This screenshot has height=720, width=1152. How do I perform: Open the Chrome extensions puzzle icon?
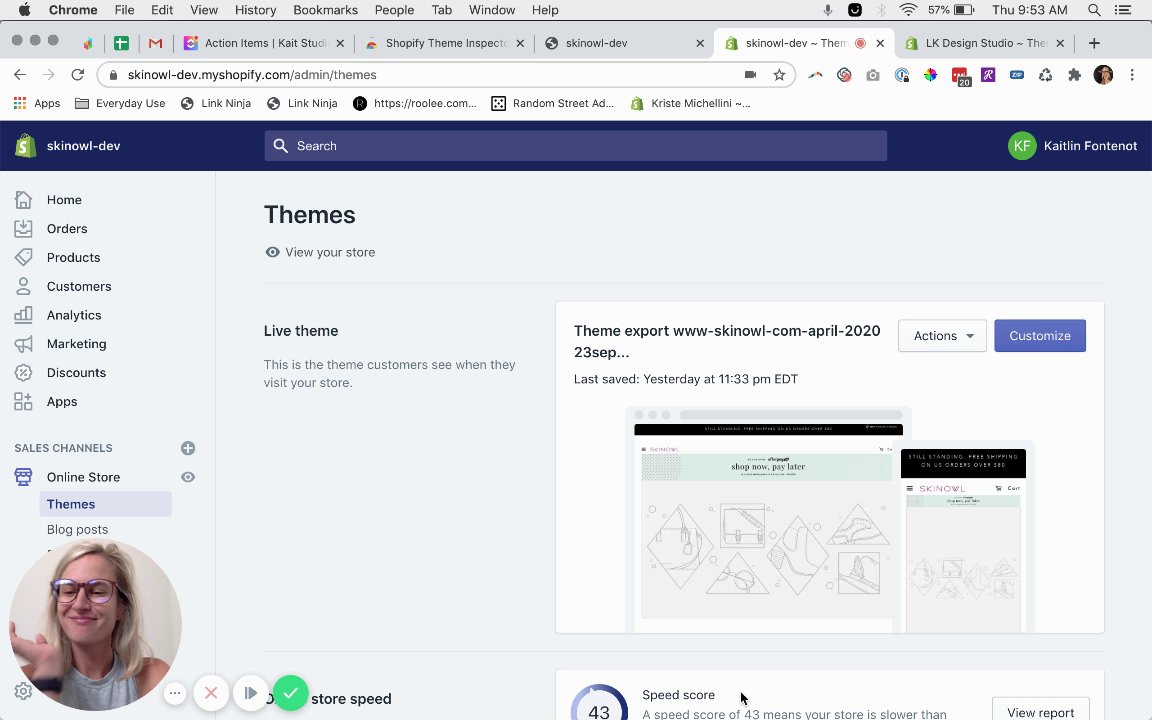[x=1074, y=74]
